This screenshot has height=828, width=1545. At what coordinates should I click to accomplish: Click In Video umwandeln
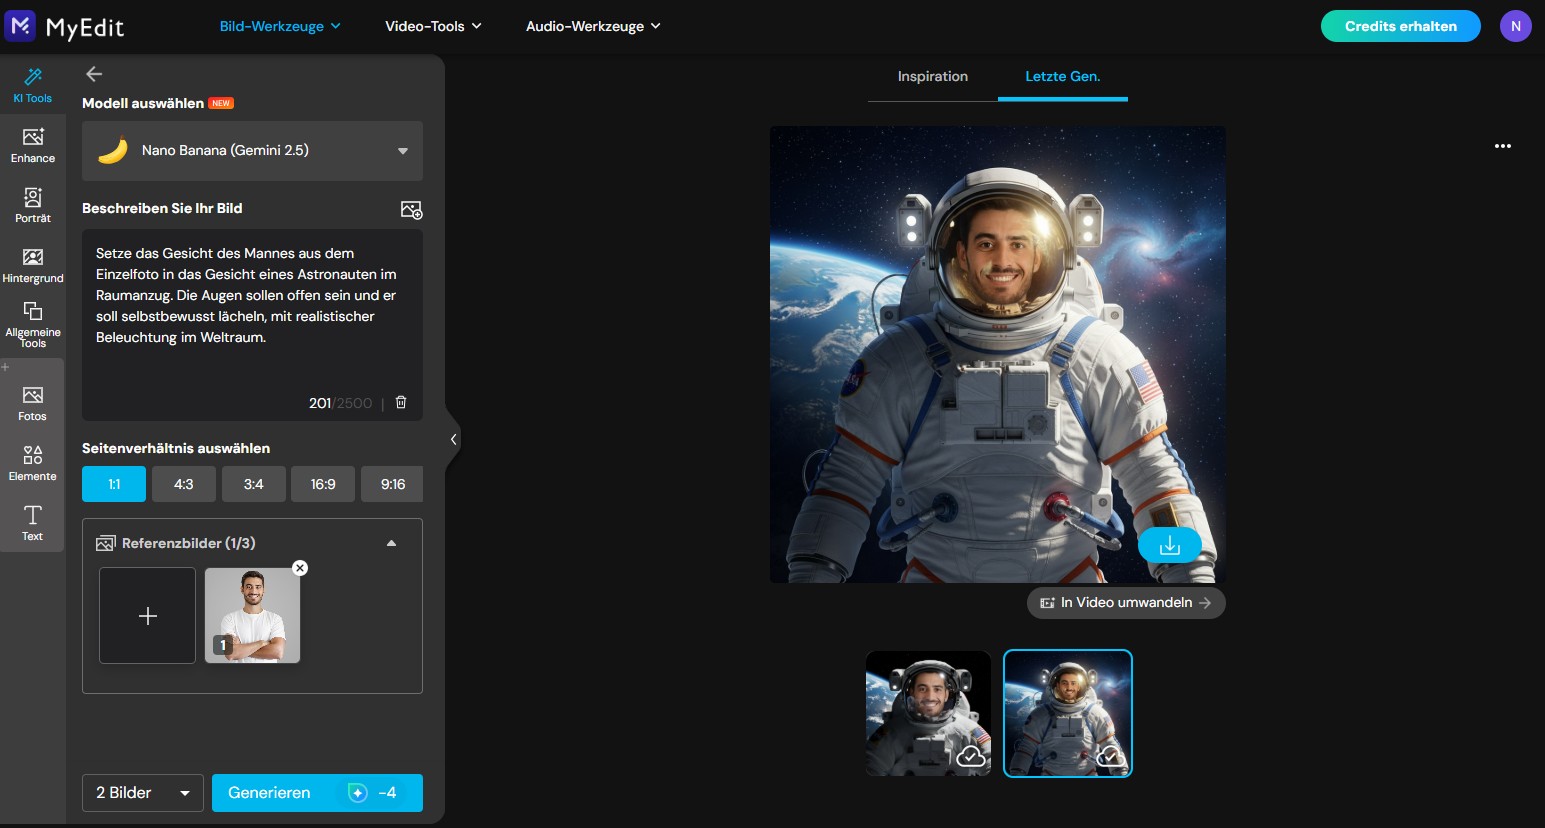[1125, 602]
